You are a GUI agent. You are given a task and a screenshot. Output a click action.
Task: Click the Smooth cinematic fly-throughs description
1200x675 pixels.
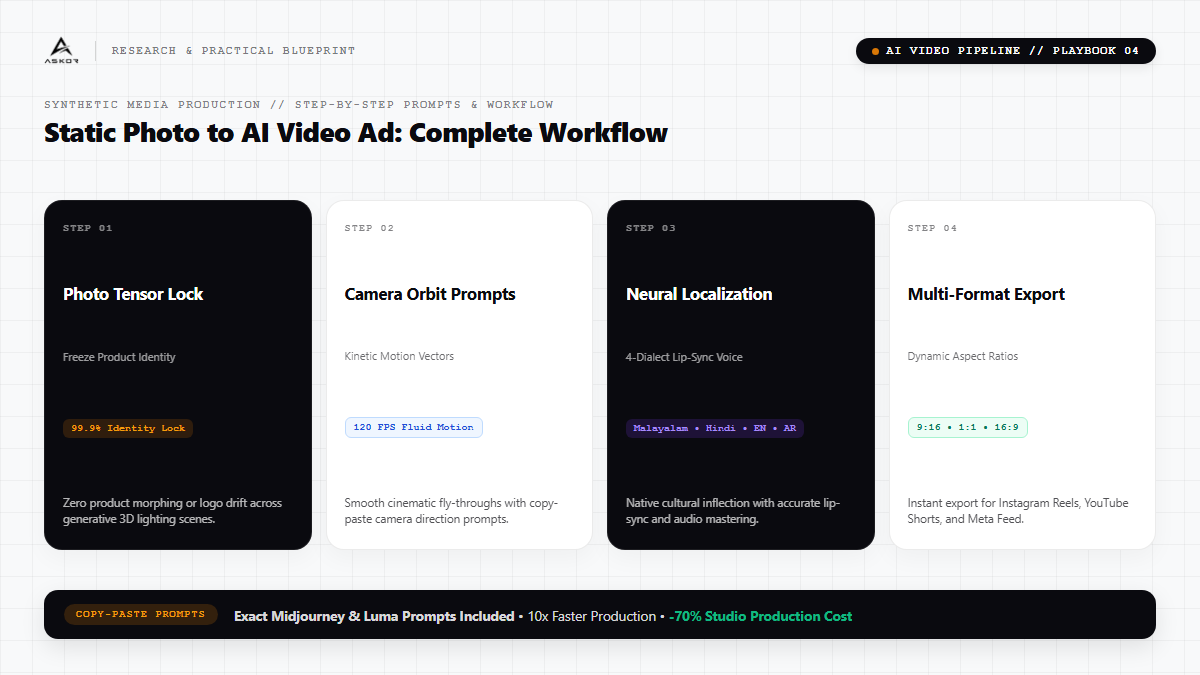(451, 511)
